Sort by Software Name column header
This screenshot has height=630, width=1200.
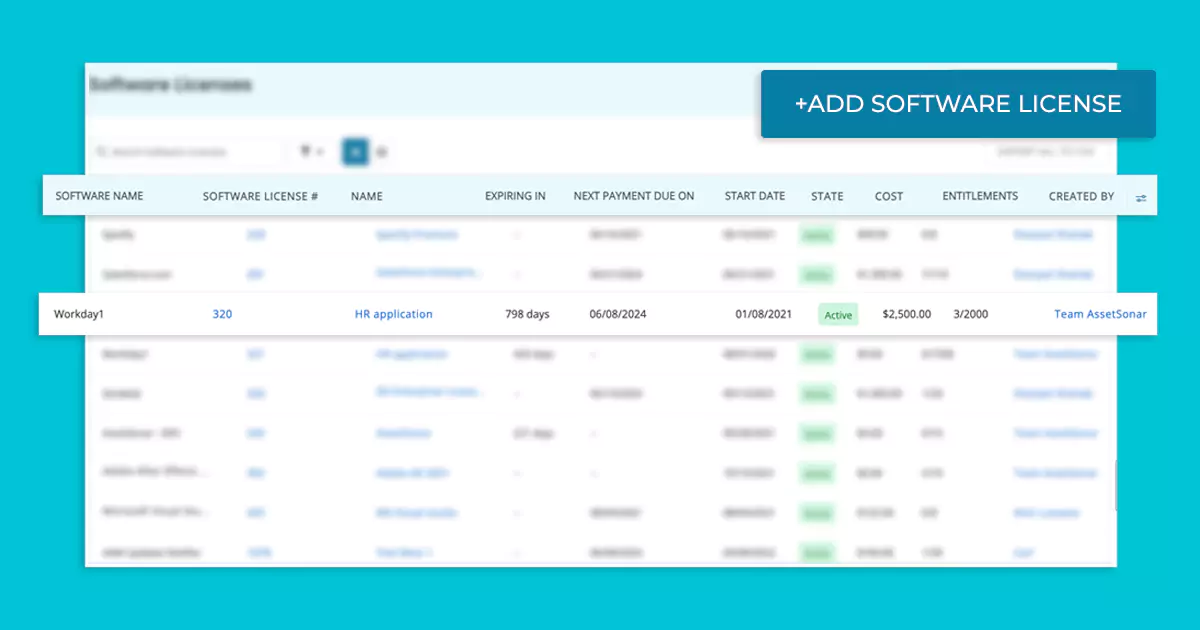[x=99, y=196]
